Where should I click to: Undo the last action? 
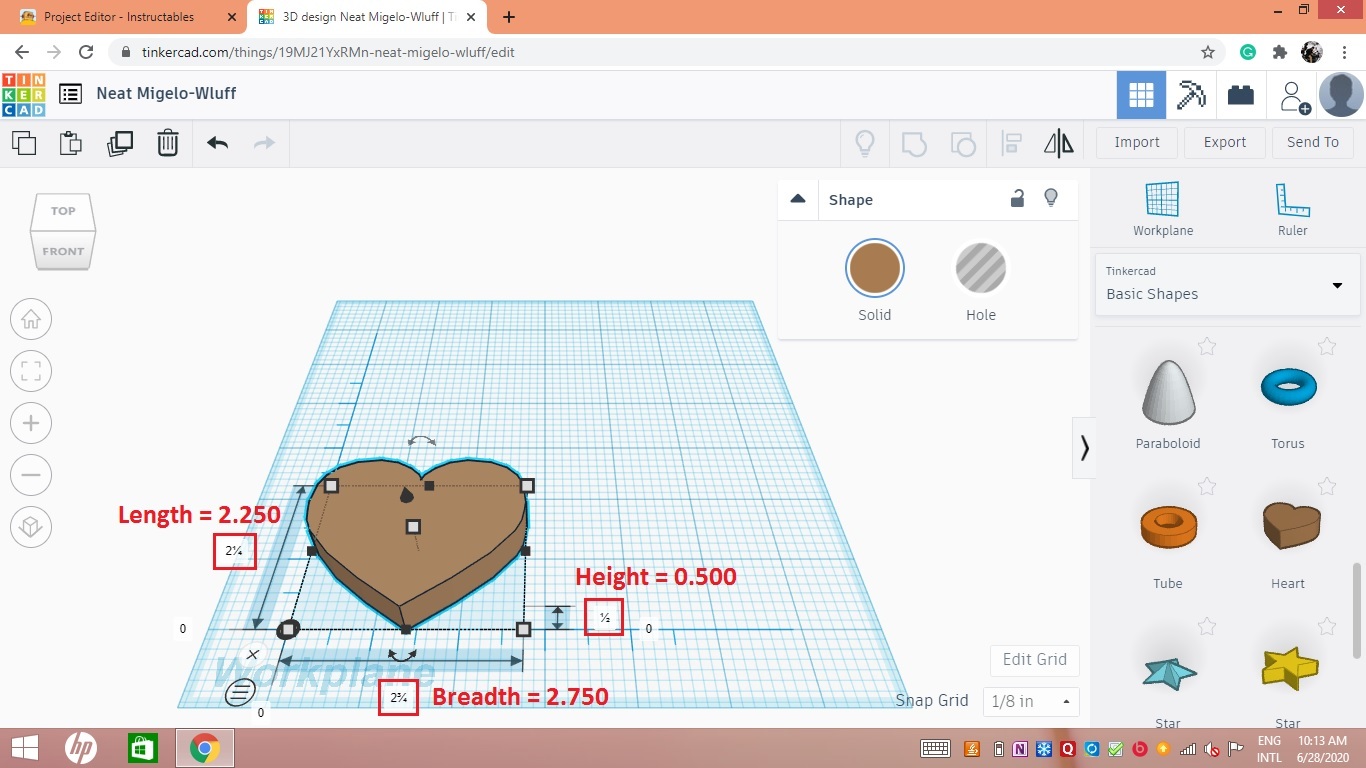tap(217, 143)
